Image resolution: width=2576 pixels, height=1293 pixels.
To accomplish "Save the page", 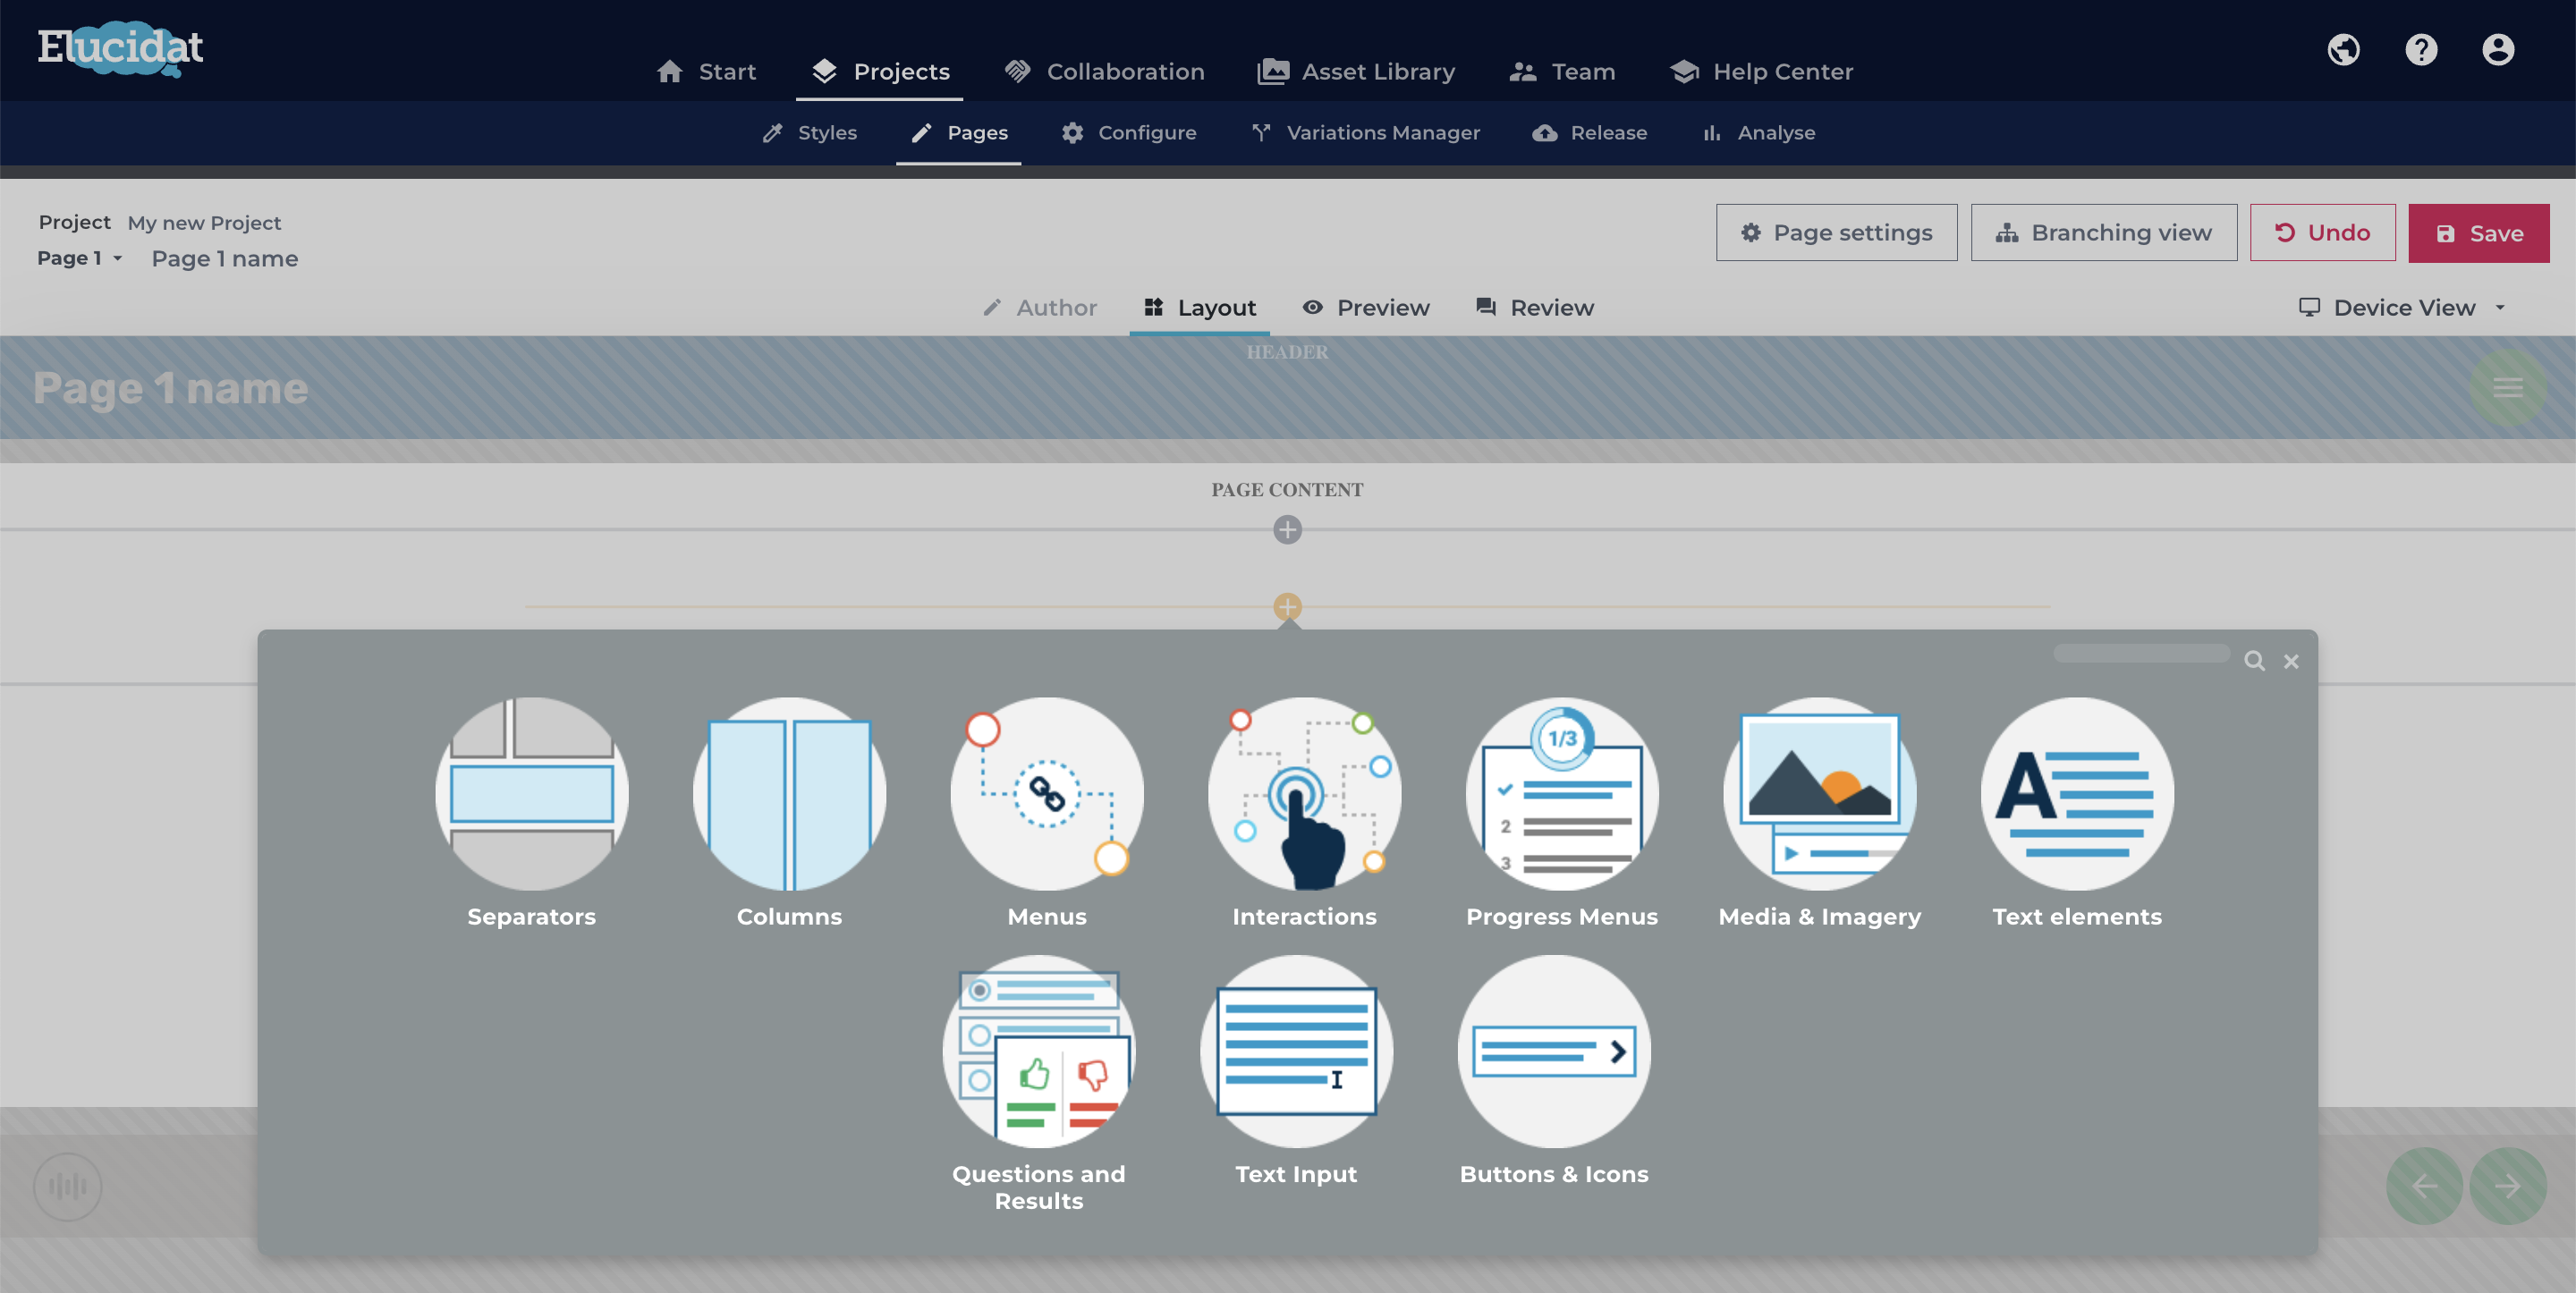I will click(x=2478, y=233).
